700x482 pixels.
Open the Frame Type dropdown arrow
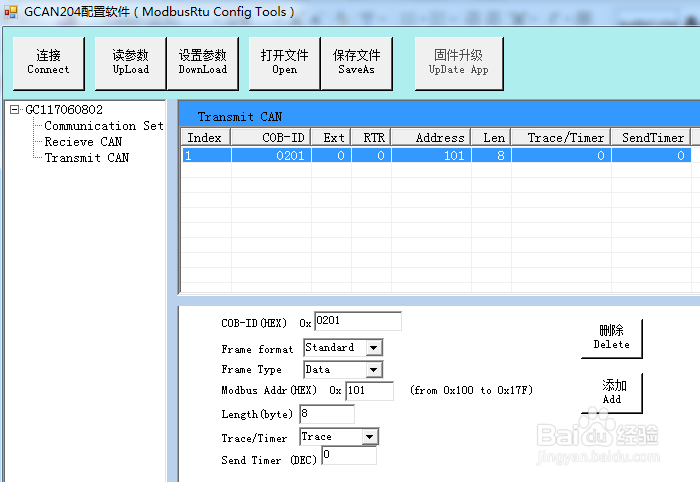coord(374,370)
